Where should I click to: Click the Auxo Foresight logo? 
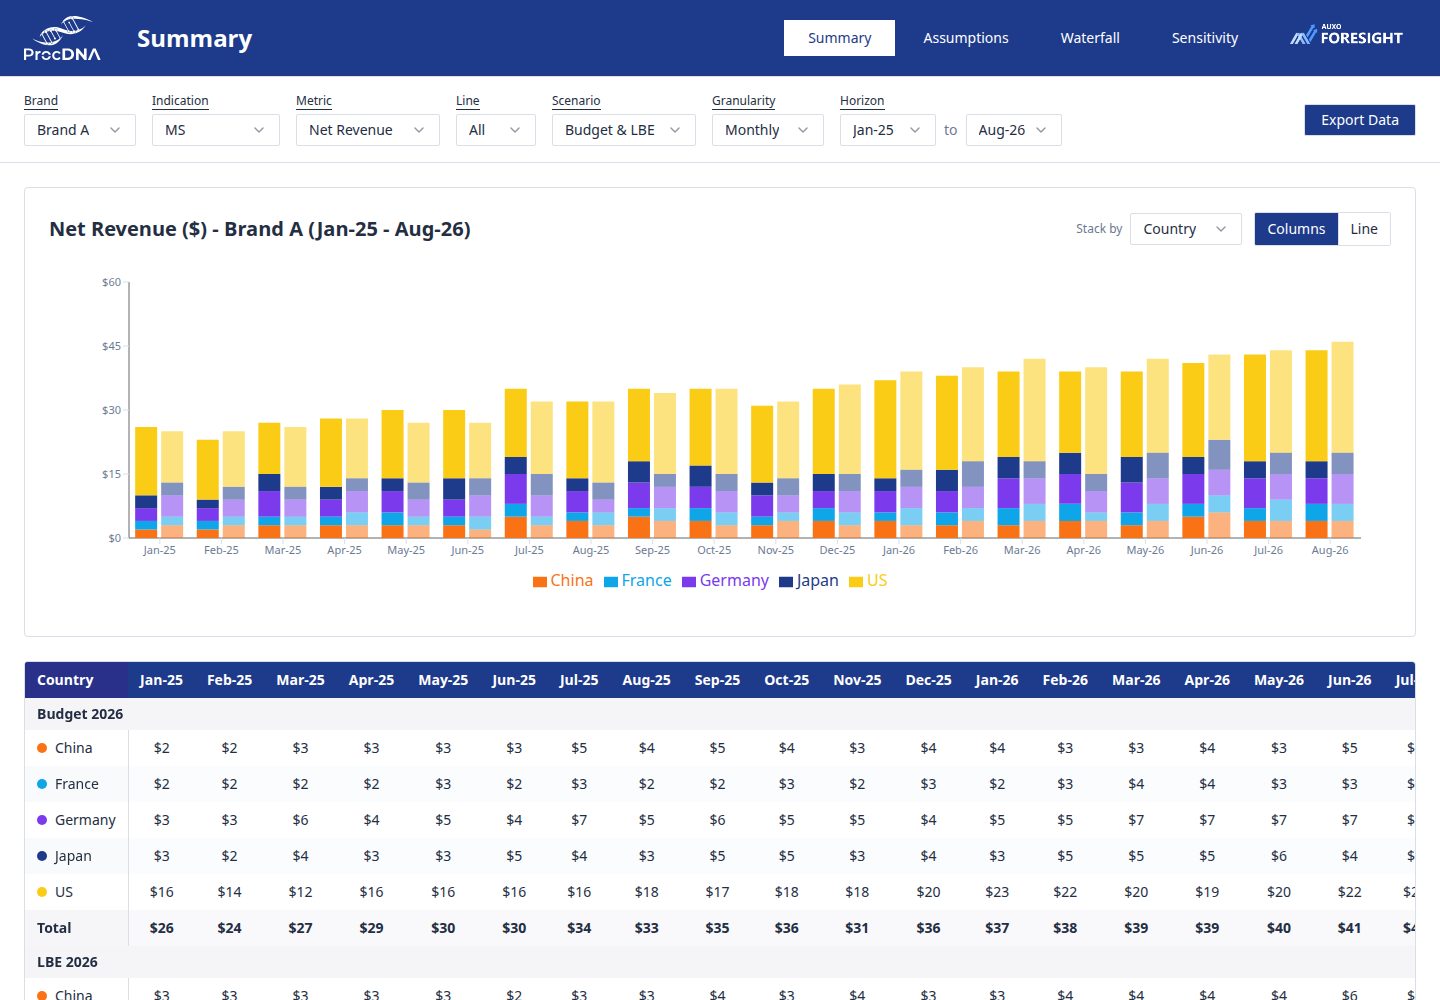(1346, 36)
